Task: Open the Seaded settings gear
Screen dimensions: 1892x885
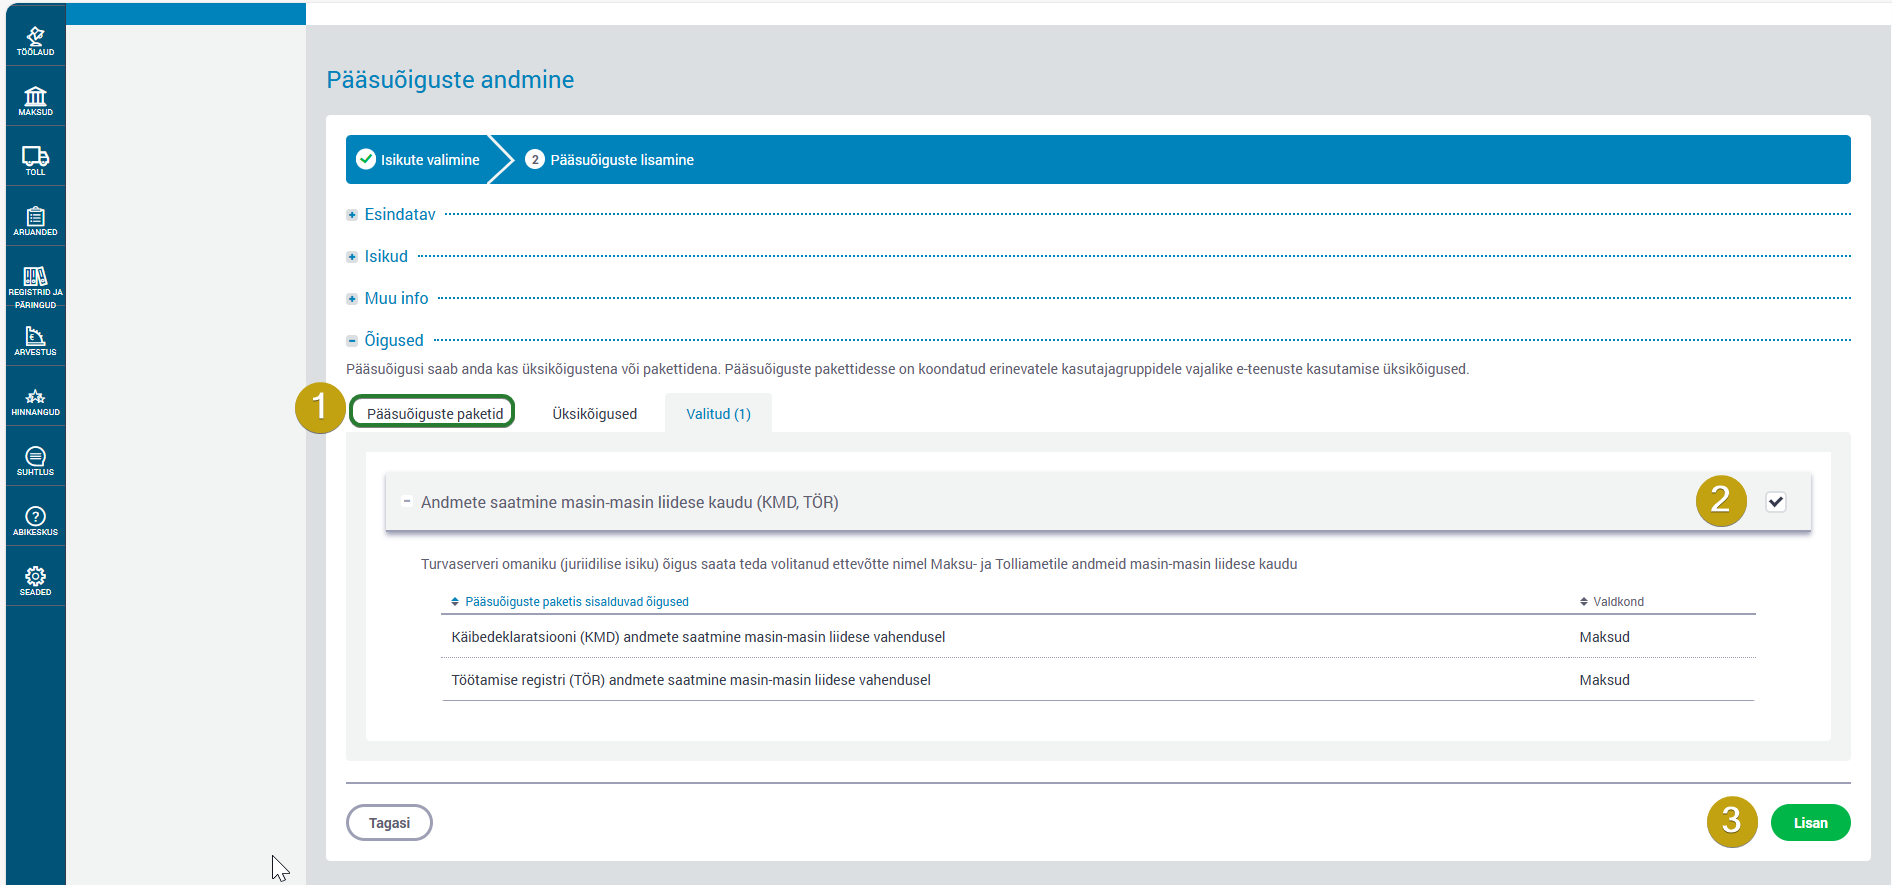Action: pos(35,581)
